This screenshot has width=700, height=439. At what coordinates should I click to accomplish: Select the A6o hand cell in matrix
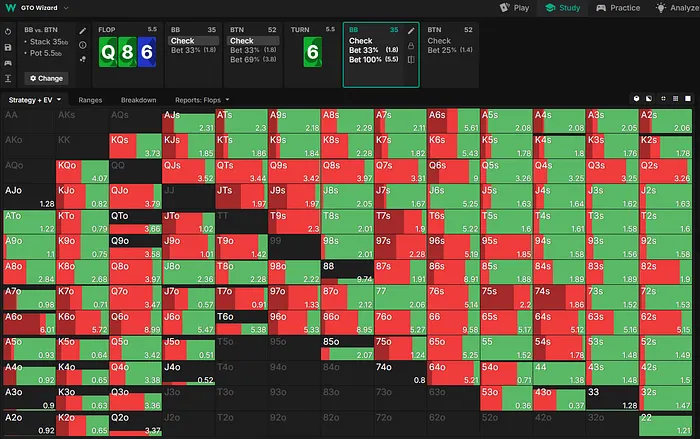click(x=28, y=322)
